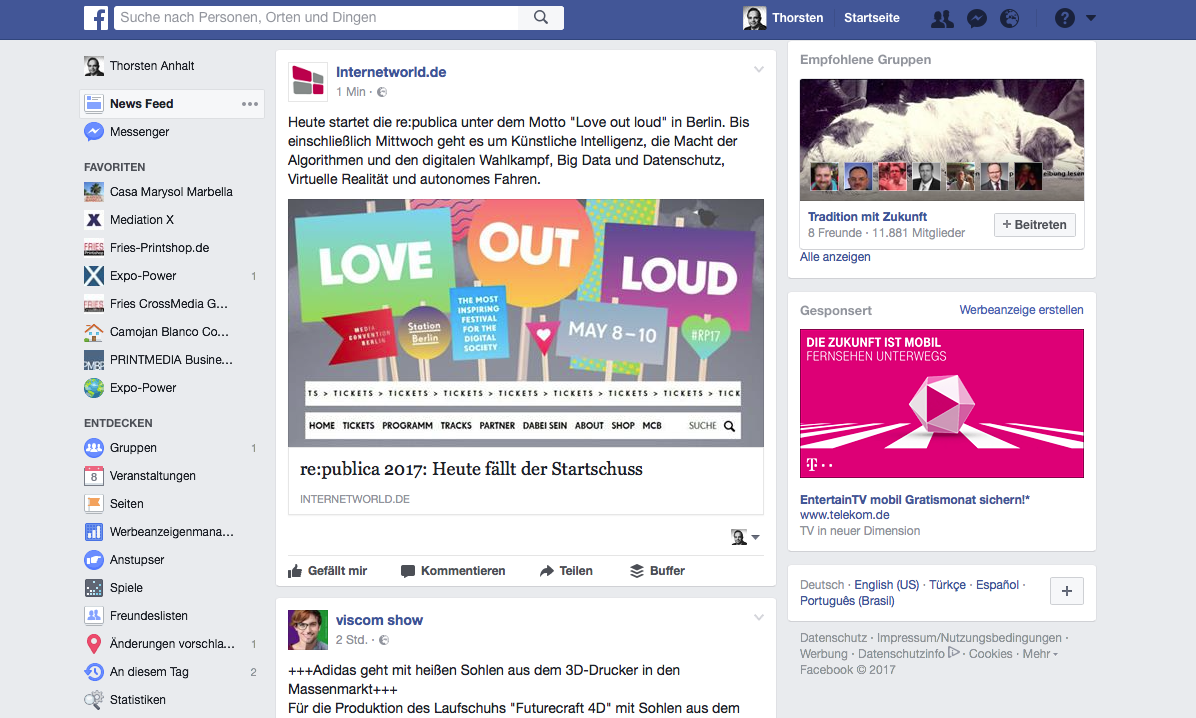
Task: Open Messenger in the left sidebar
Action: click(x=139, y=131)
